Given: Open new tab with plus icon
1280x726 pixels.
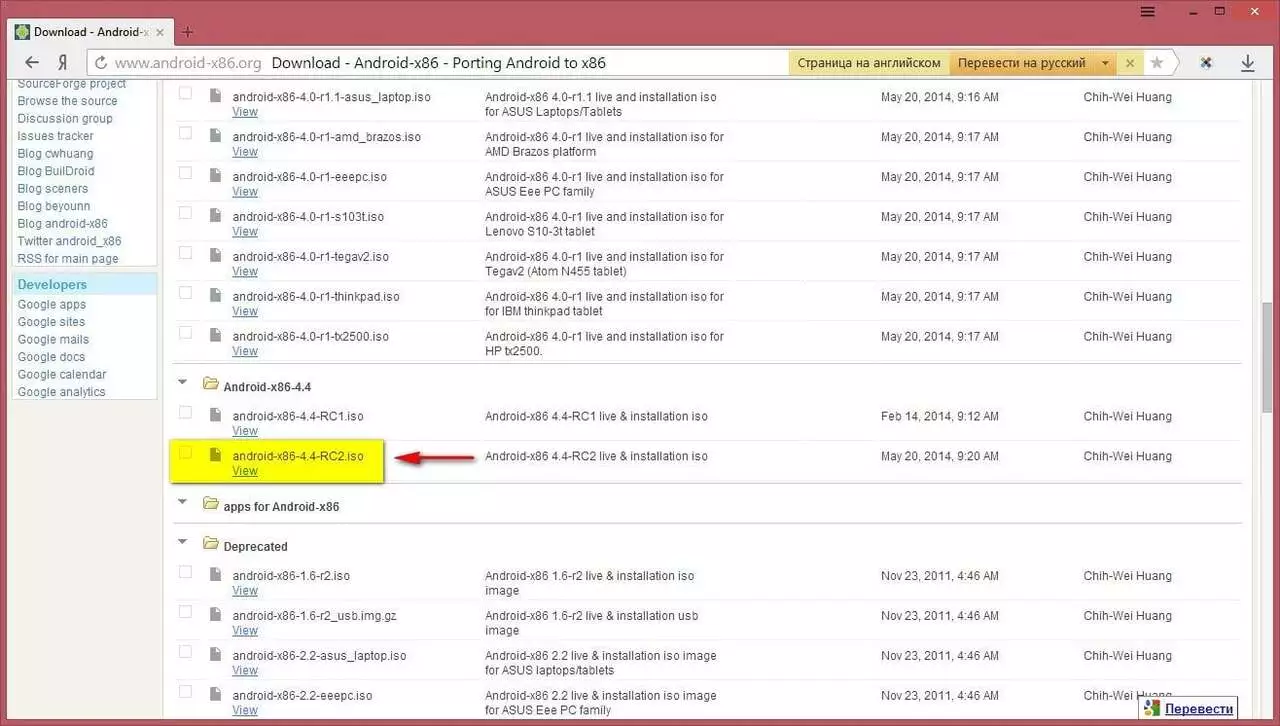Looking at the screenshot, I should 187,32.
